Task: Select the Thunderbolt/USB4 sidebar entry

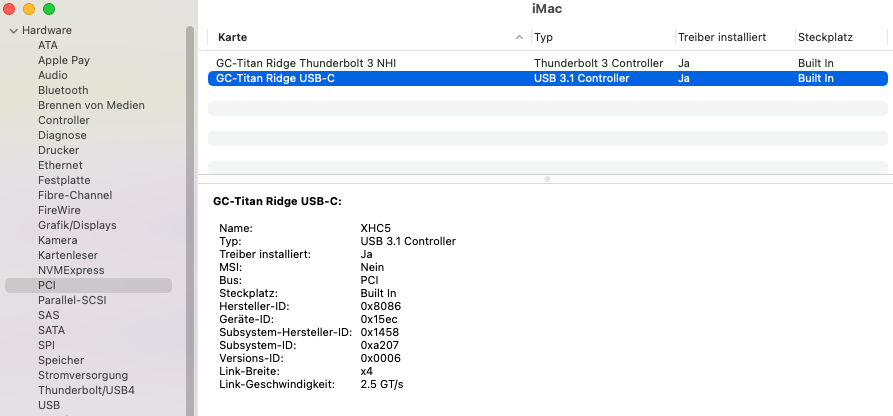Action: 86,390
